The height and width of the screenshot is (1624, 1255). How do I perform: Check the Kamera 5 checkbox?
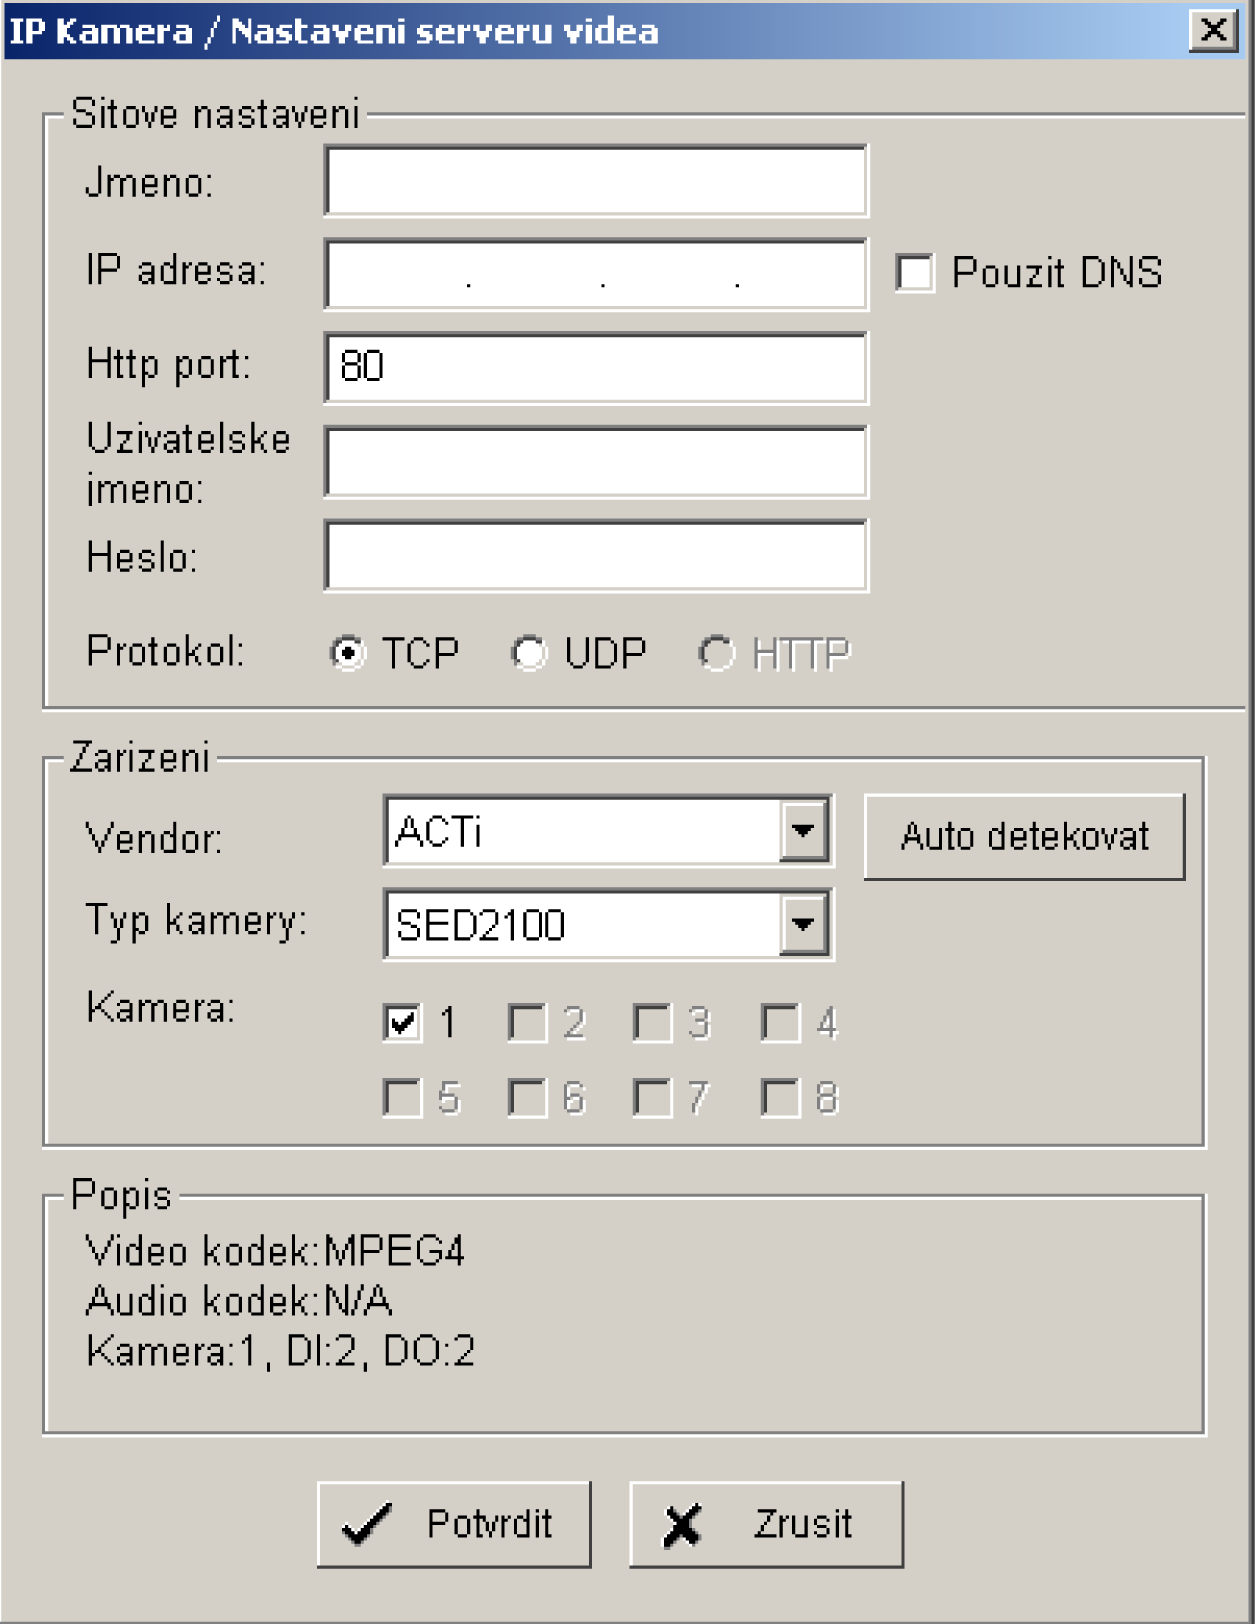(x=402, y=1097)
